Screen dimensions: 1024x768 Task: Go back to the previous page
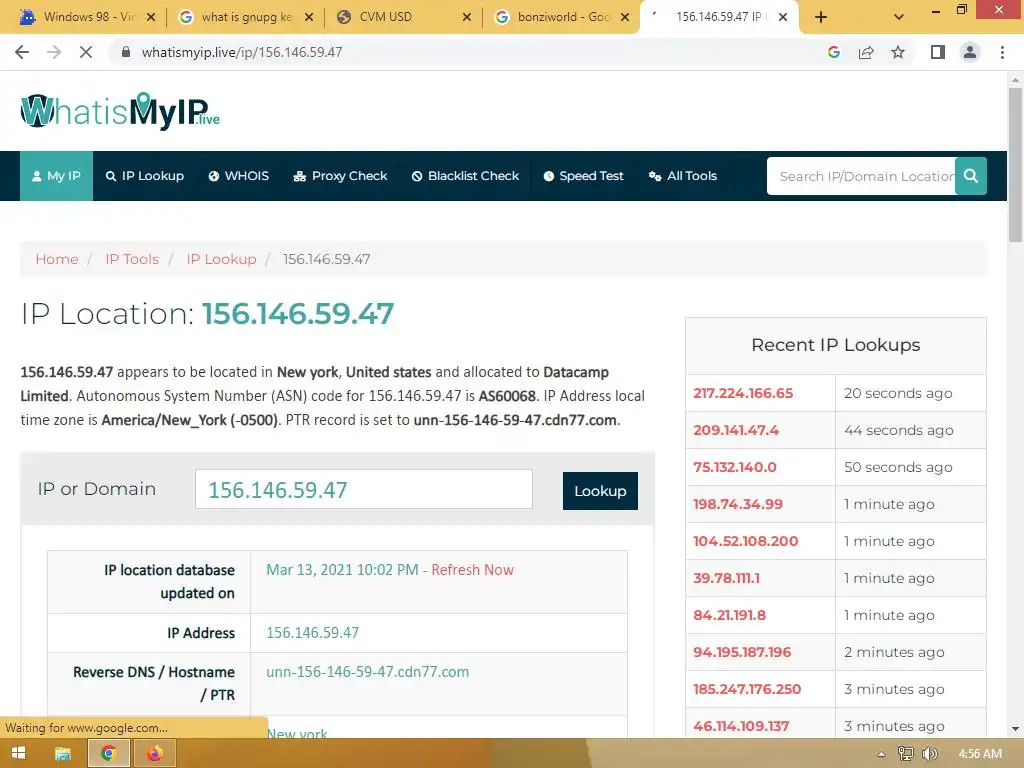click(x=22, y=52)
